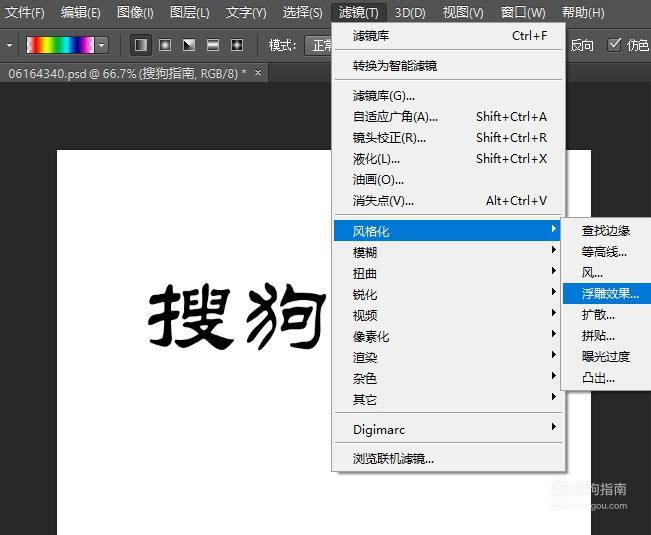The height and width of the screenshot is (535, 651).
Task: Open the 窗口(W) menu
Action: coord(523,12)
